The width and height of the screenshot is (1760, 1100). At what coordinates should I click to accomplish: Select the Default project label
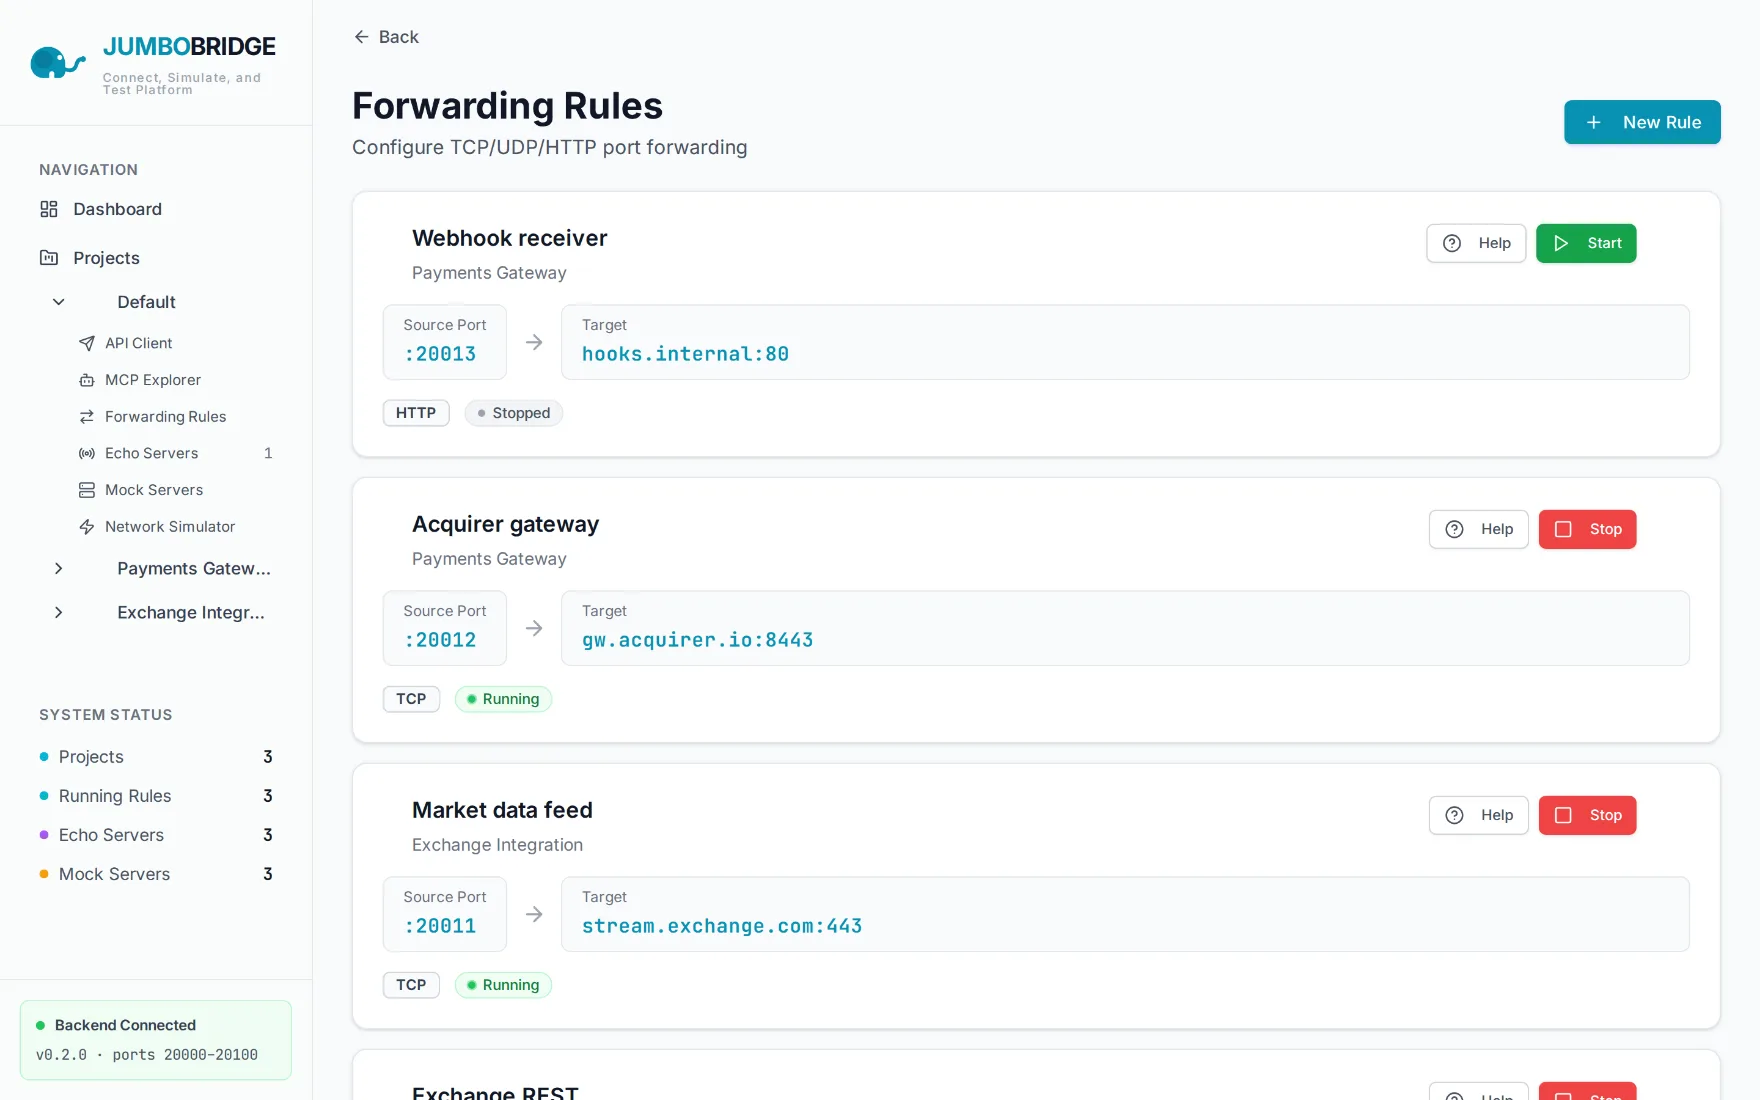click(x=146, y=302)
